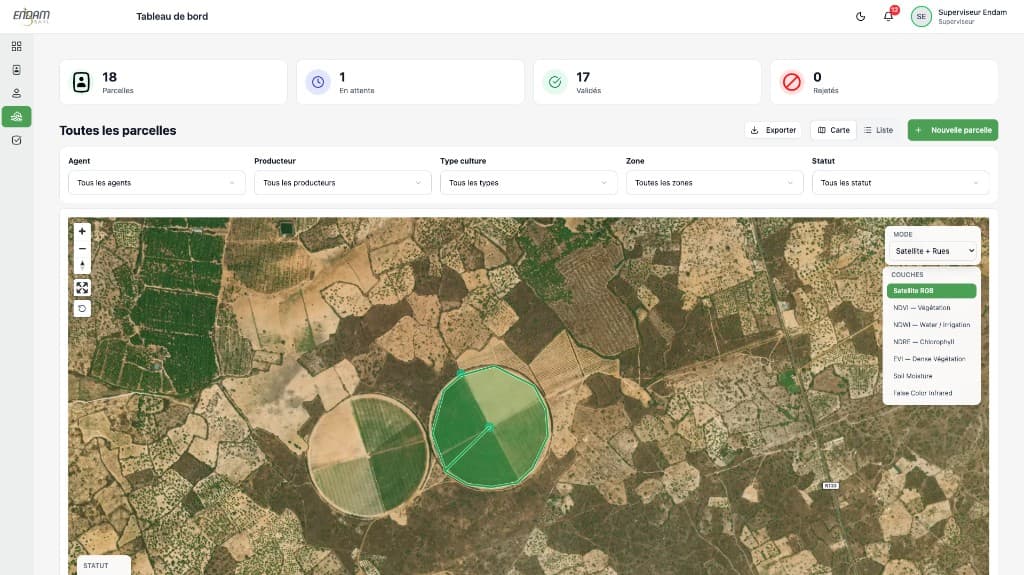The height and width of the screenshot is (575, 1024).
Task: Open the Satellite + Rues mode dropdown
Action: [x=935, y=251]
